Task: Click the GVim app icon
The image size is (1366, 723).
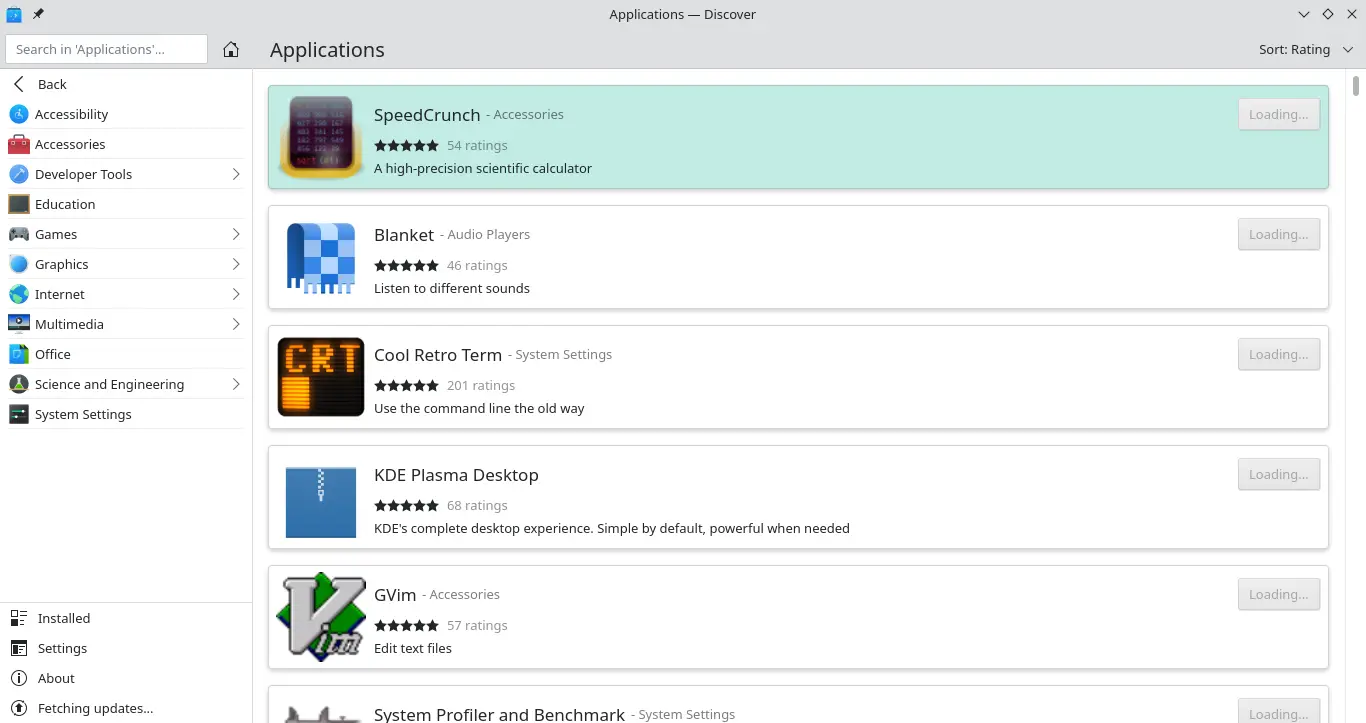Action: (x=321, y=617)
